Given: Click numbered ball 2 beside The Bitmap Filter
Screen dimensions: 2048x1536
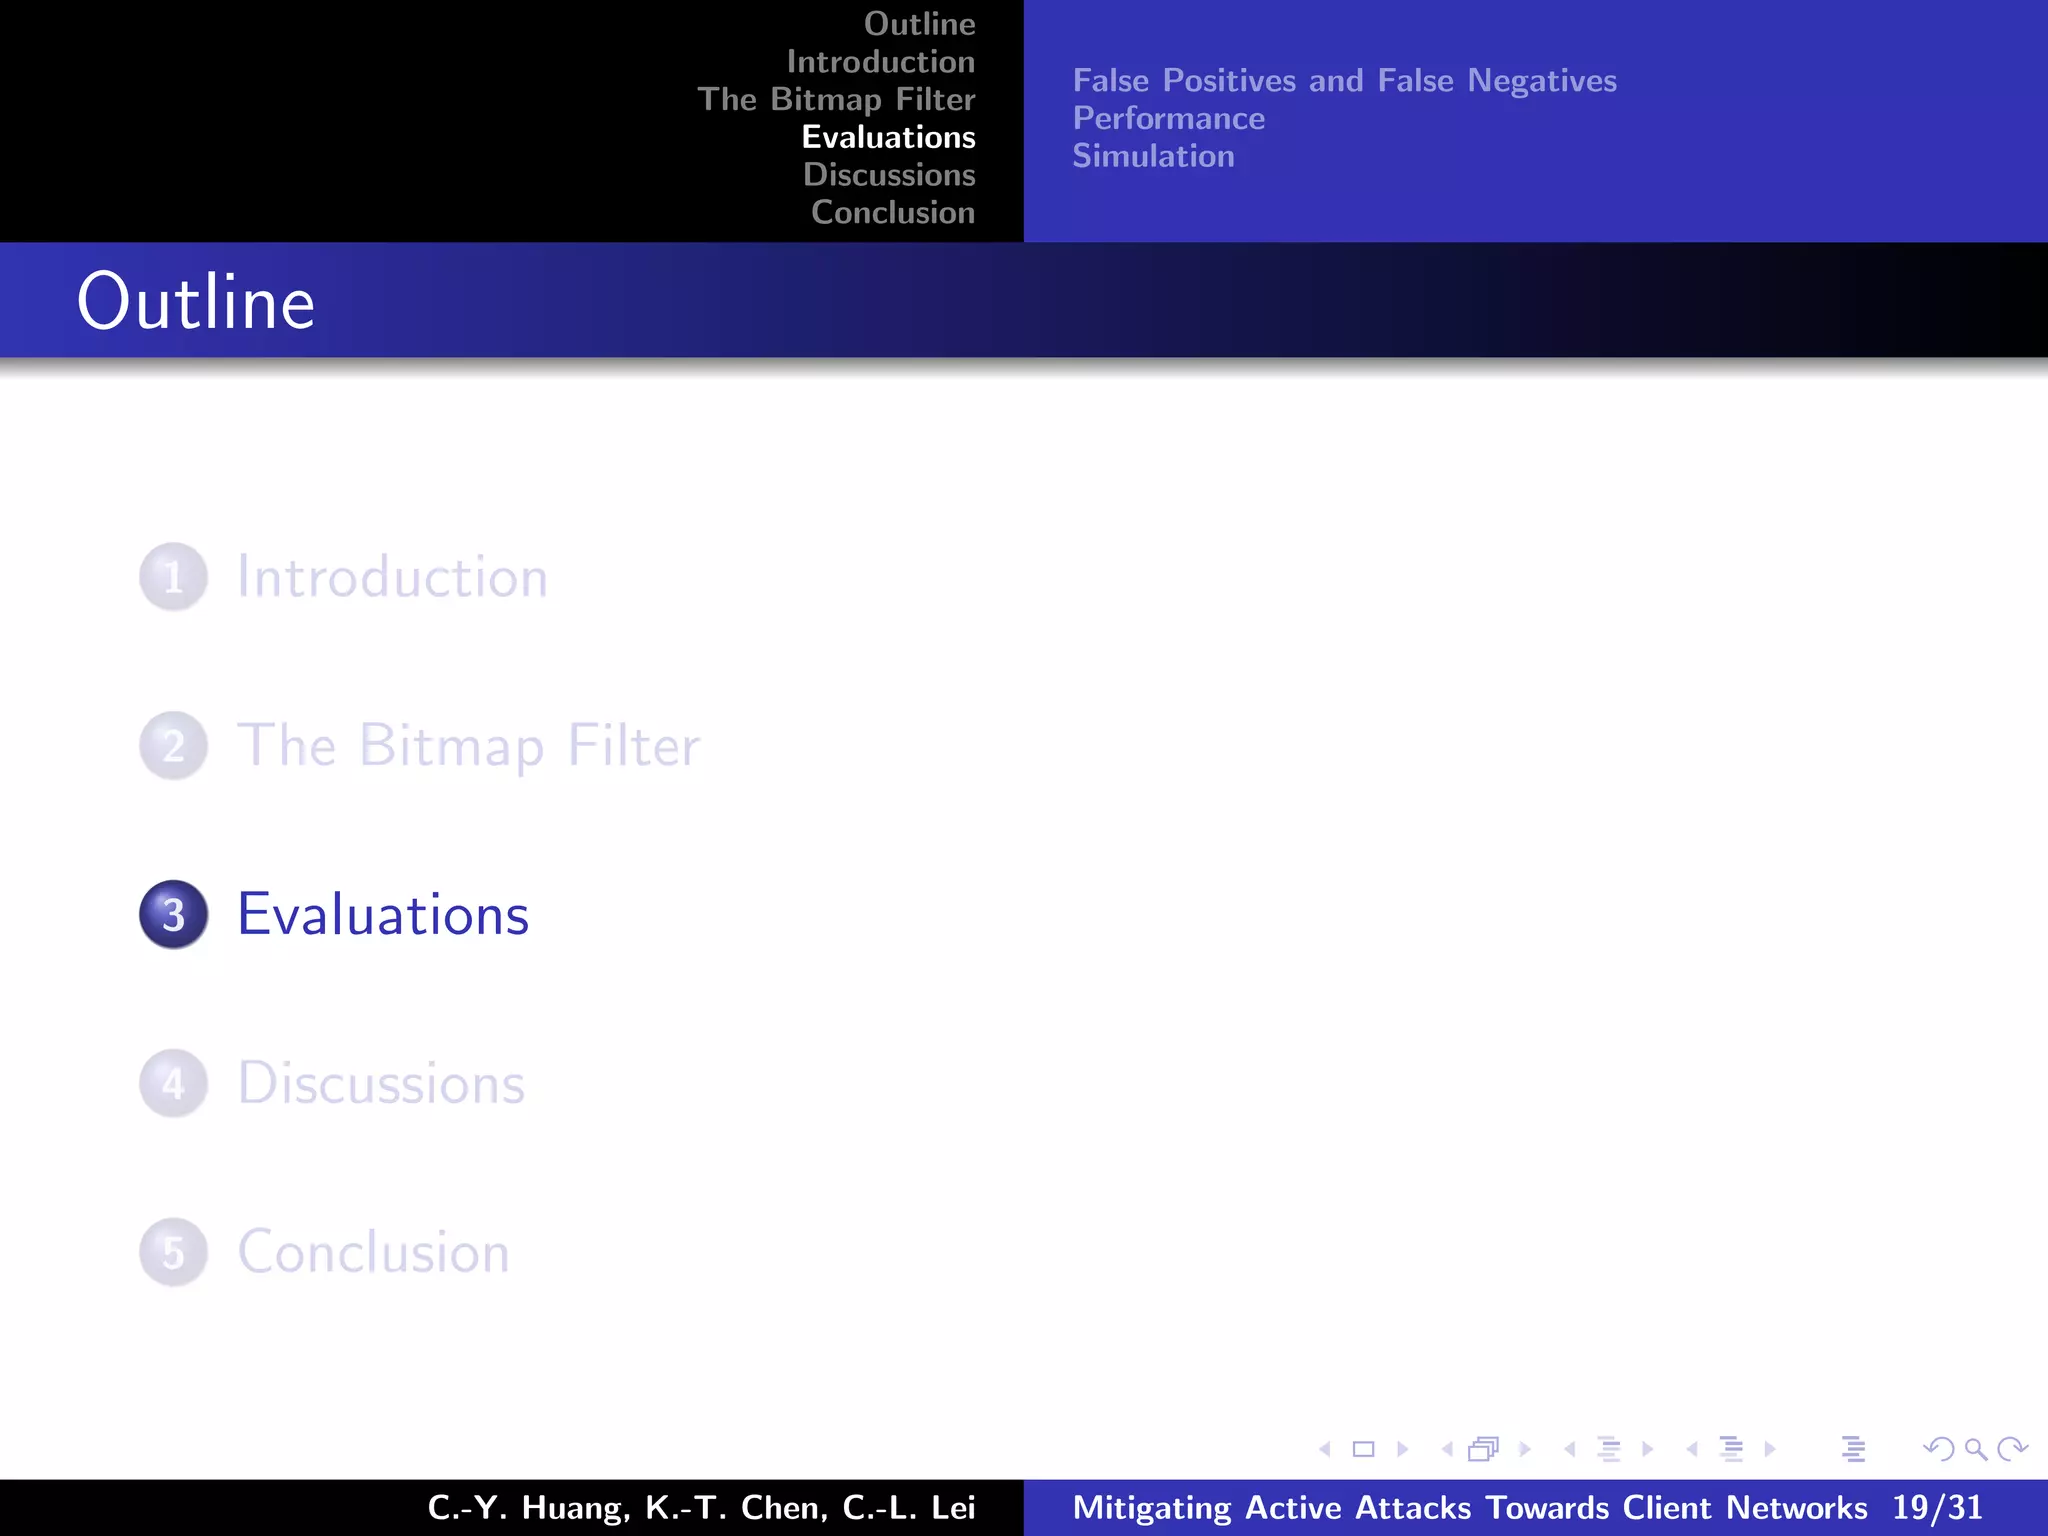Looking at the screenshot, I should [174, 746].
